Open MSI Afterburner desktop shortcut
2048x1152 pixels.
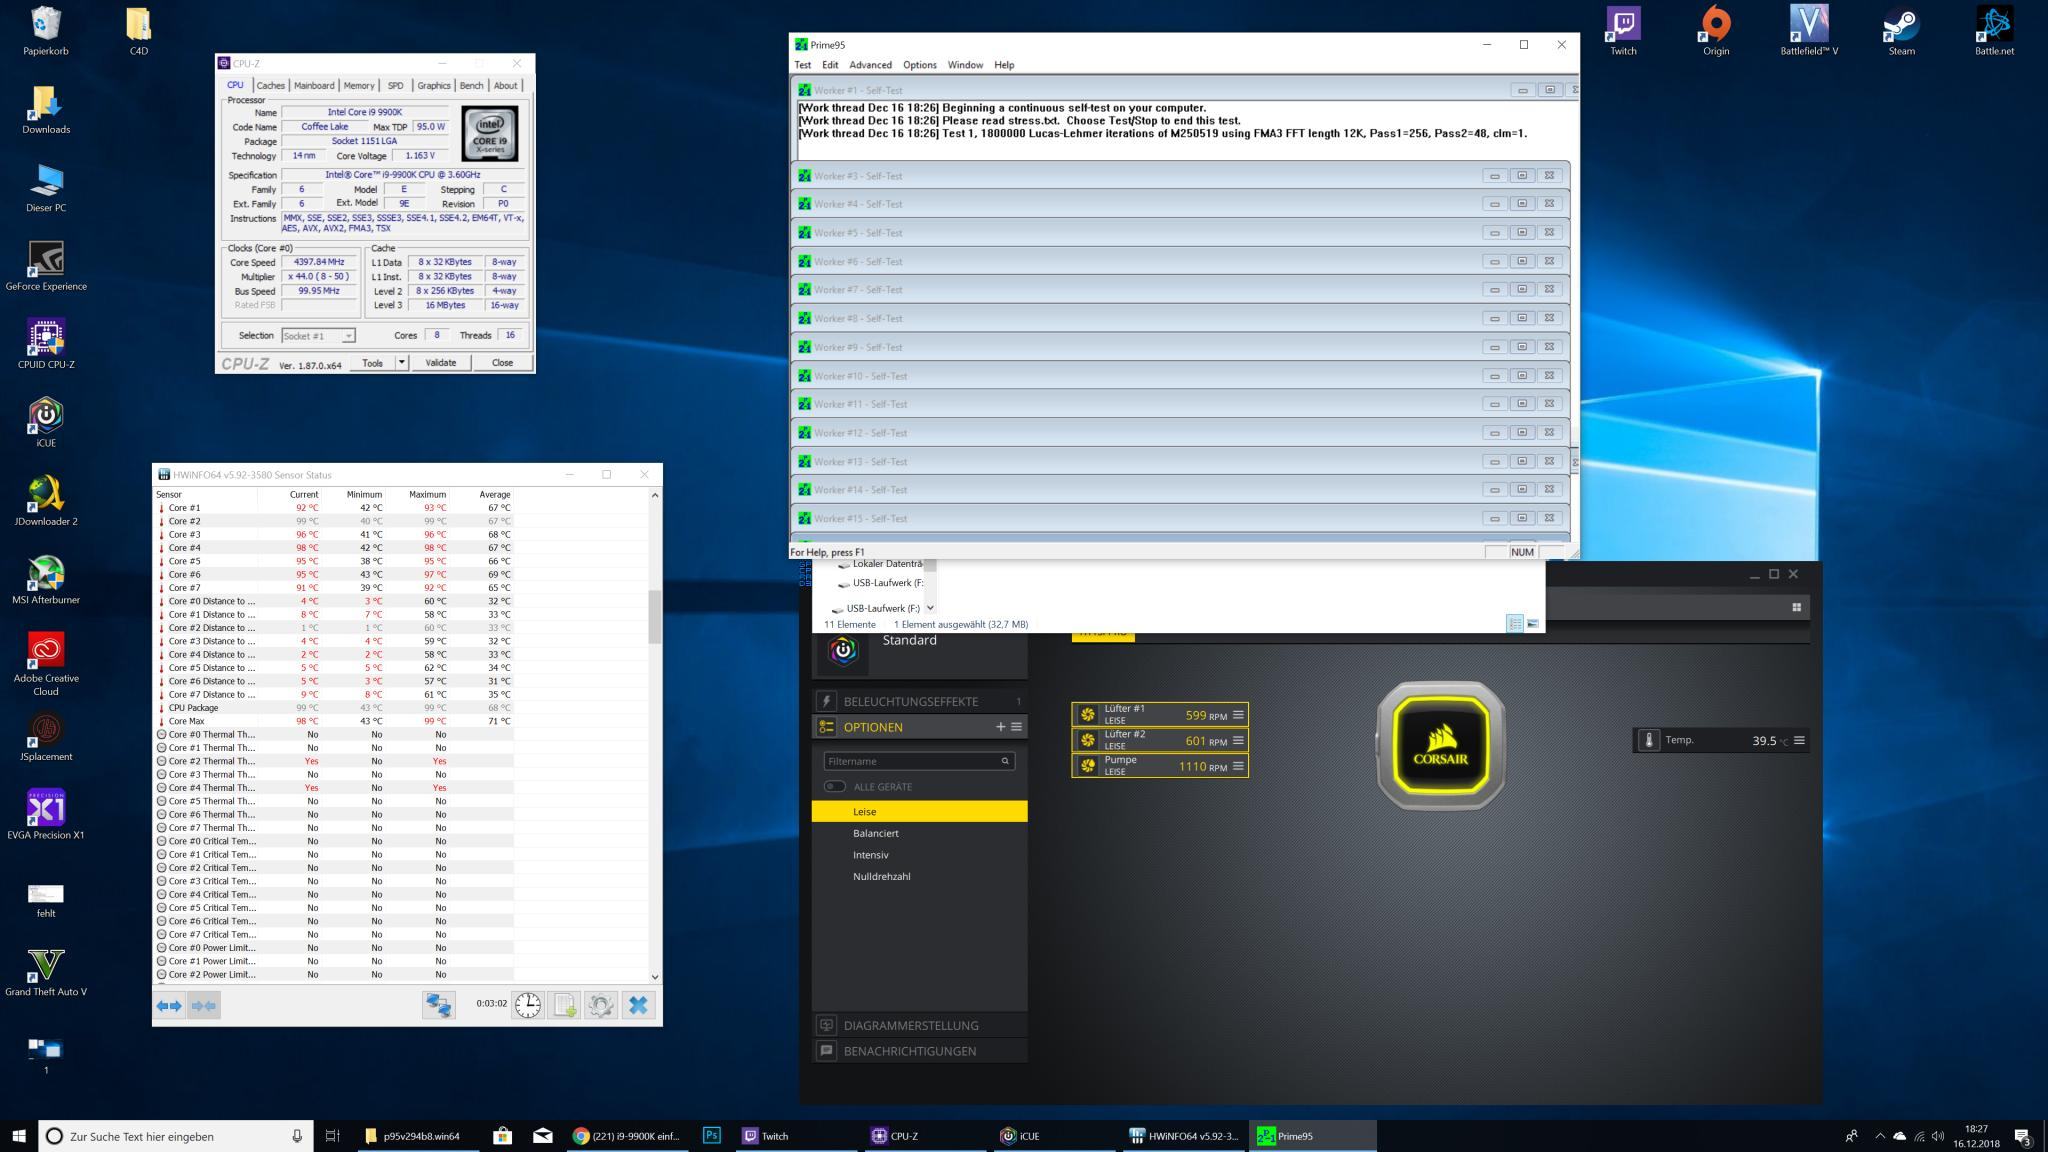pos(46,580)
